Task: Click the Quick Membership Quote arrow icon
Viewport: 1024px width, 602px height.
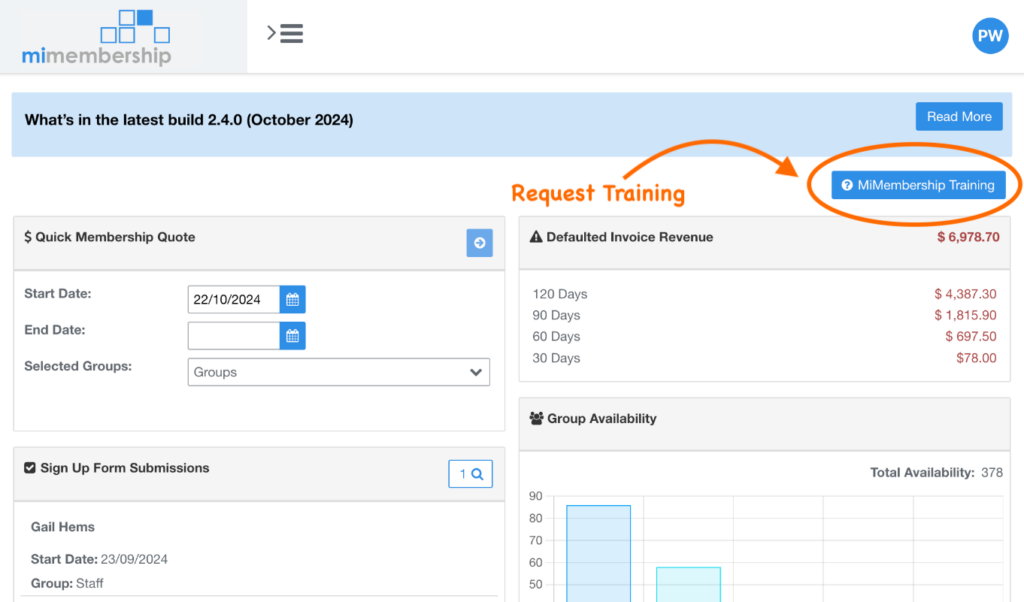Action: click(479, 243)
